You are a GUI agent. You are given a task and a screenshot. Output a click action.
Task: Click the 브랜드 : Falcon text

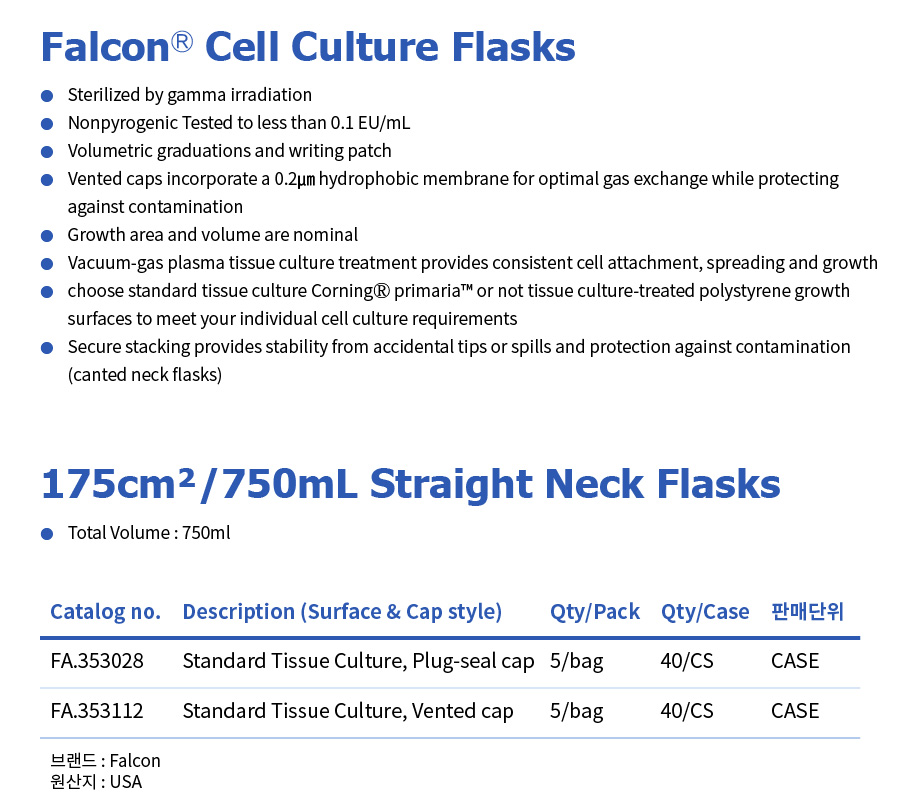coord(106,761)
